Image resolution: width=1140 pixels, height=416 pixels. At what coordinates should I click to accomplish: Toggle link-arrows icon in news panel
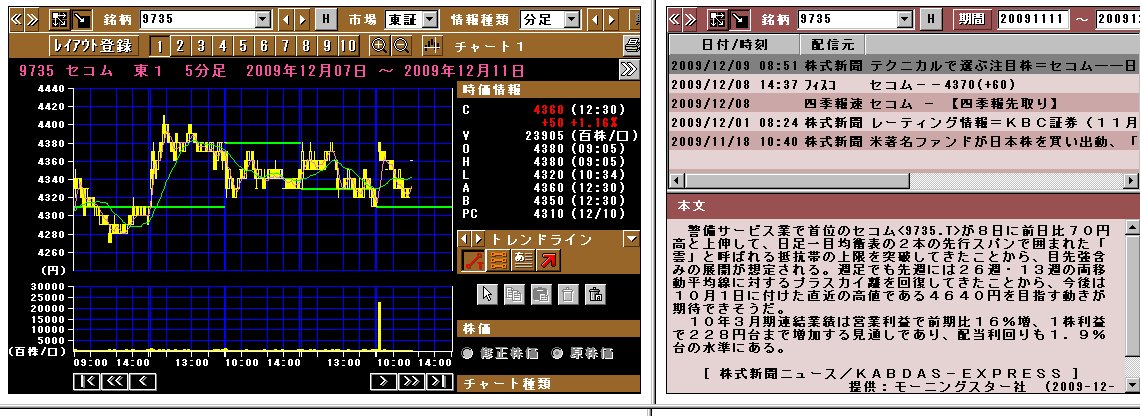[x=718, y=20]
